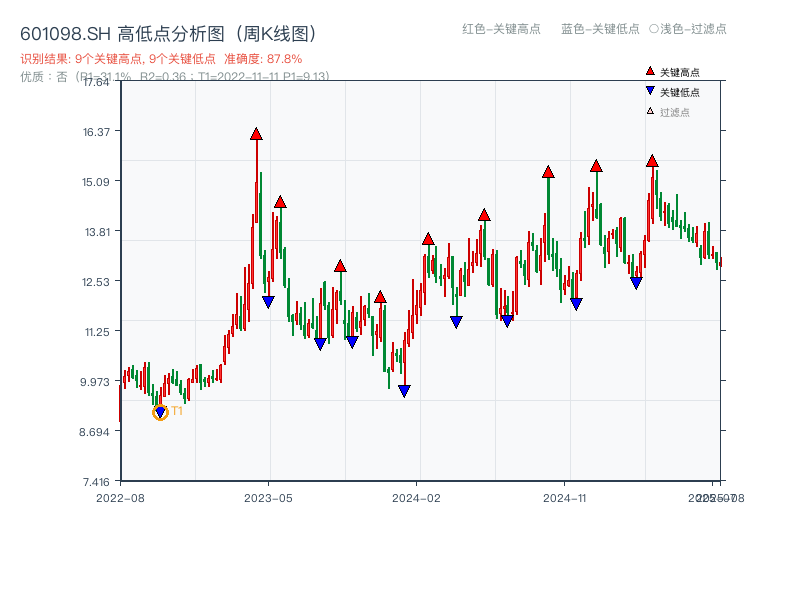Click the 9.973 y-axis label
This screenshot has height=600, width=800.
pyautogui.click(x=95, y=382)
